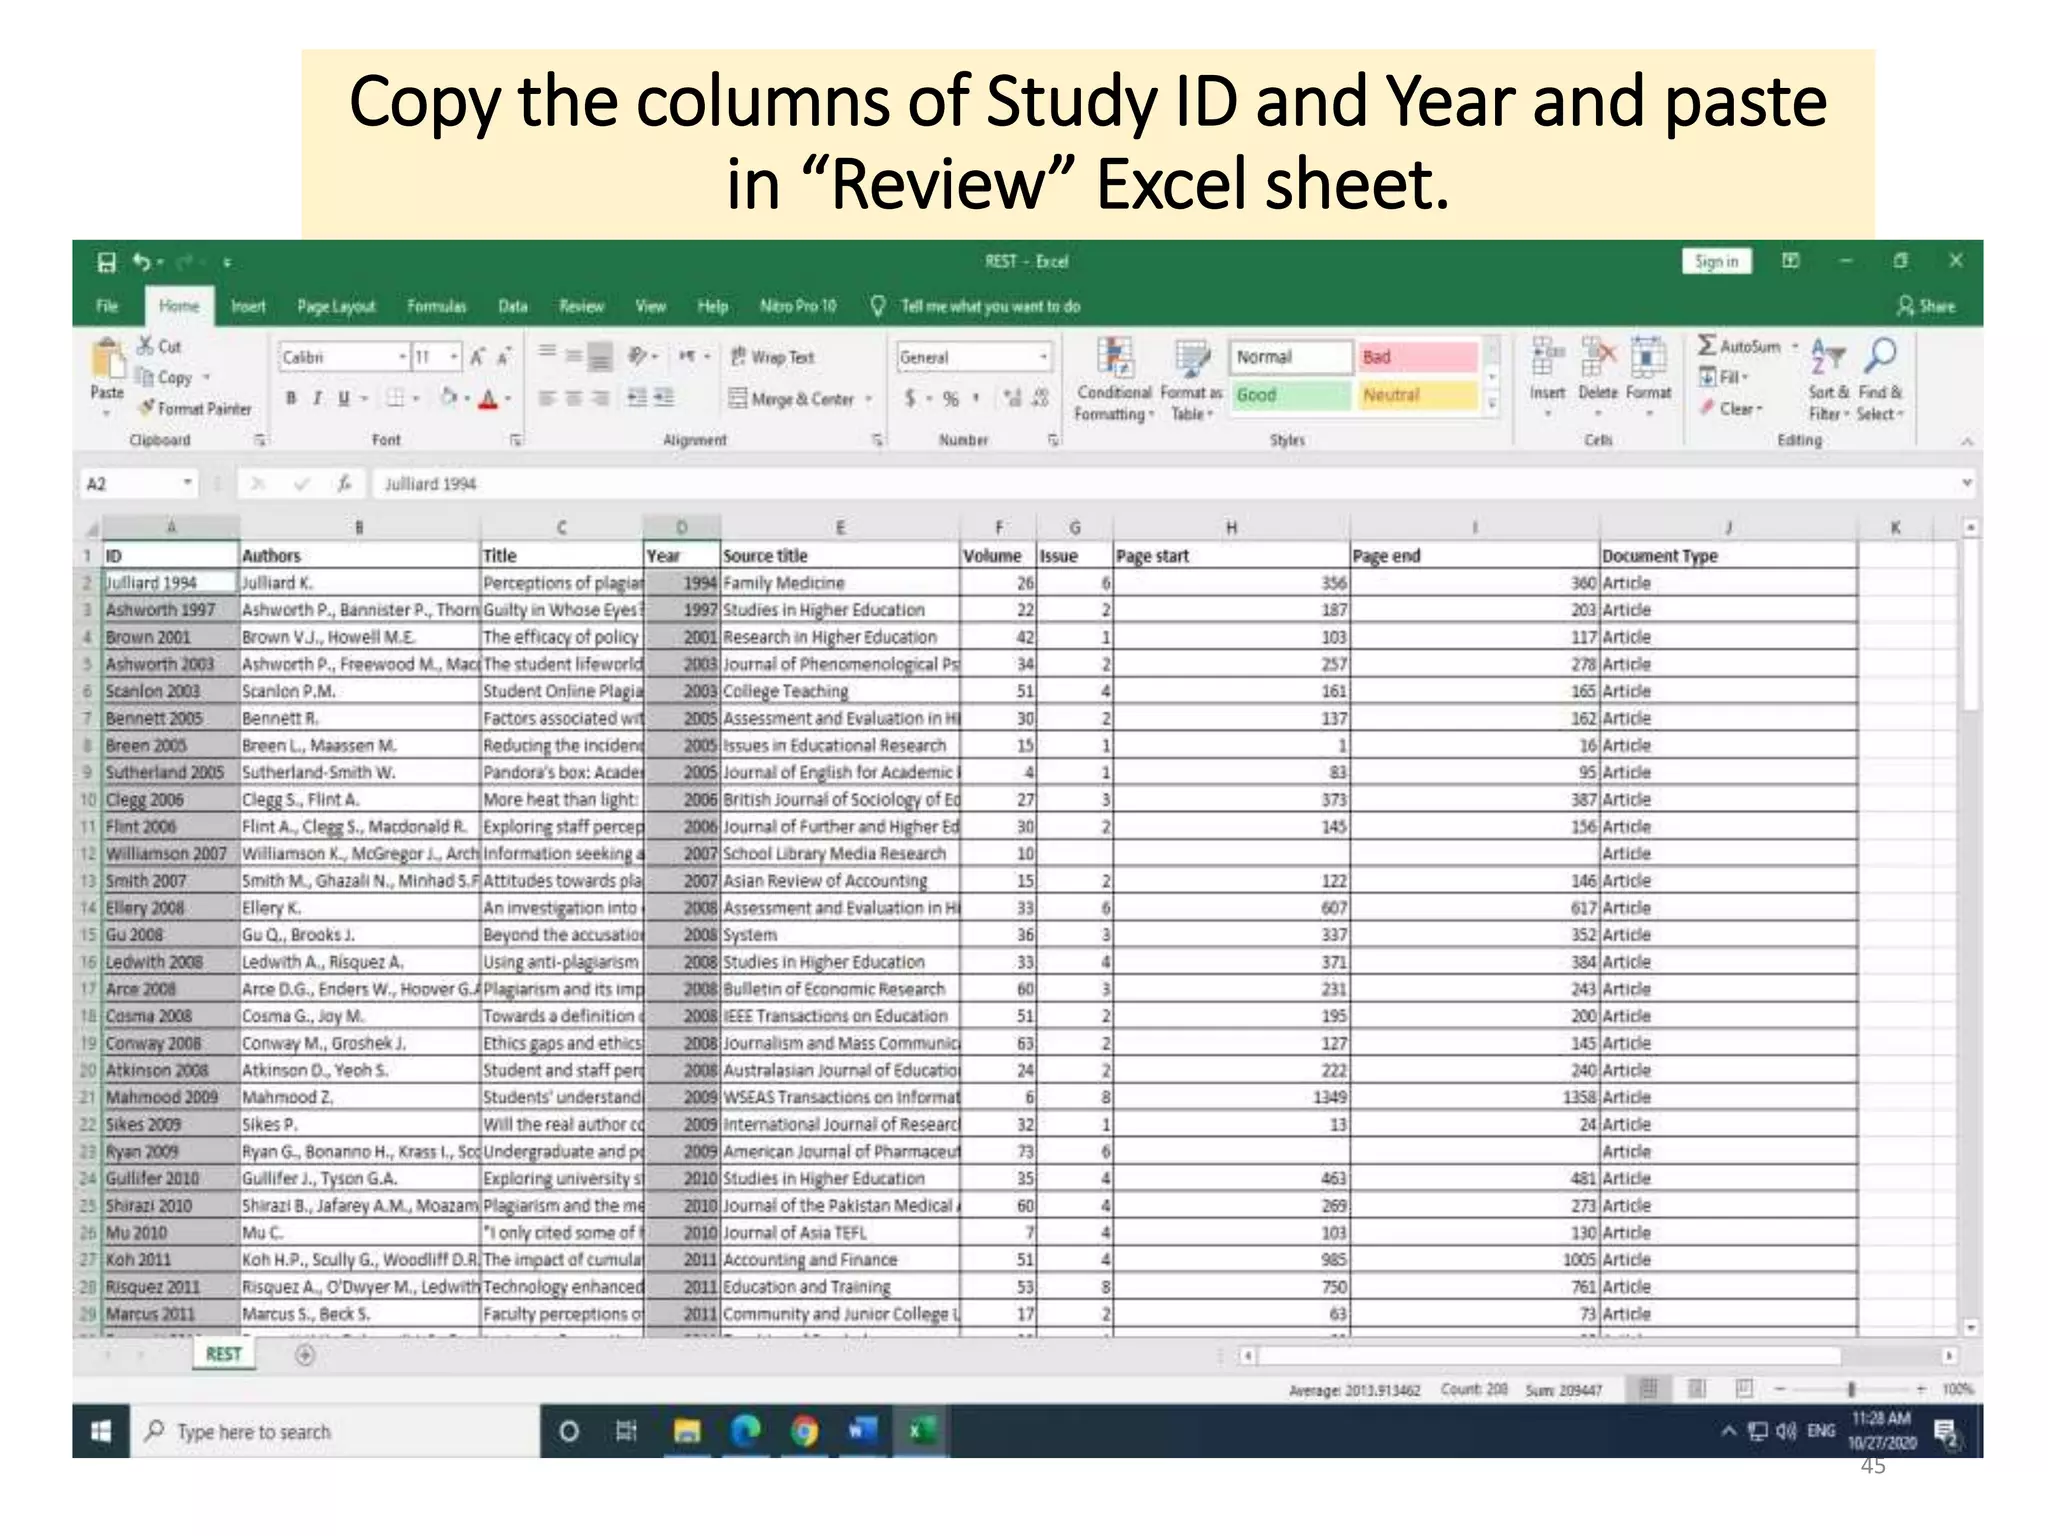The width and height of the screenshot is (2048, 1536).
Task: Click Orientation text angle icon
Action: tap(637, 356)
